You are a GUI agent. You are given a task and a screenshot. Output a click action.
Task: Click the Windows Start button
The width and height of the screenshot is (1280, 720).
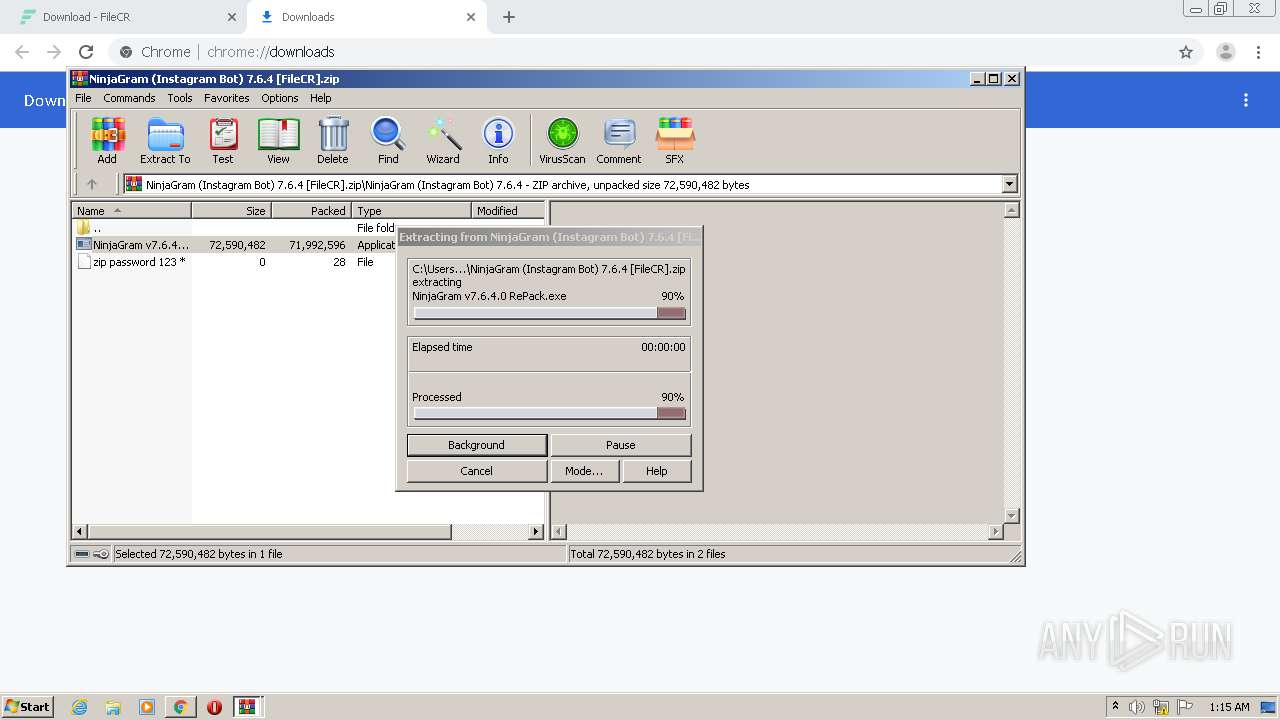(28, 707)
